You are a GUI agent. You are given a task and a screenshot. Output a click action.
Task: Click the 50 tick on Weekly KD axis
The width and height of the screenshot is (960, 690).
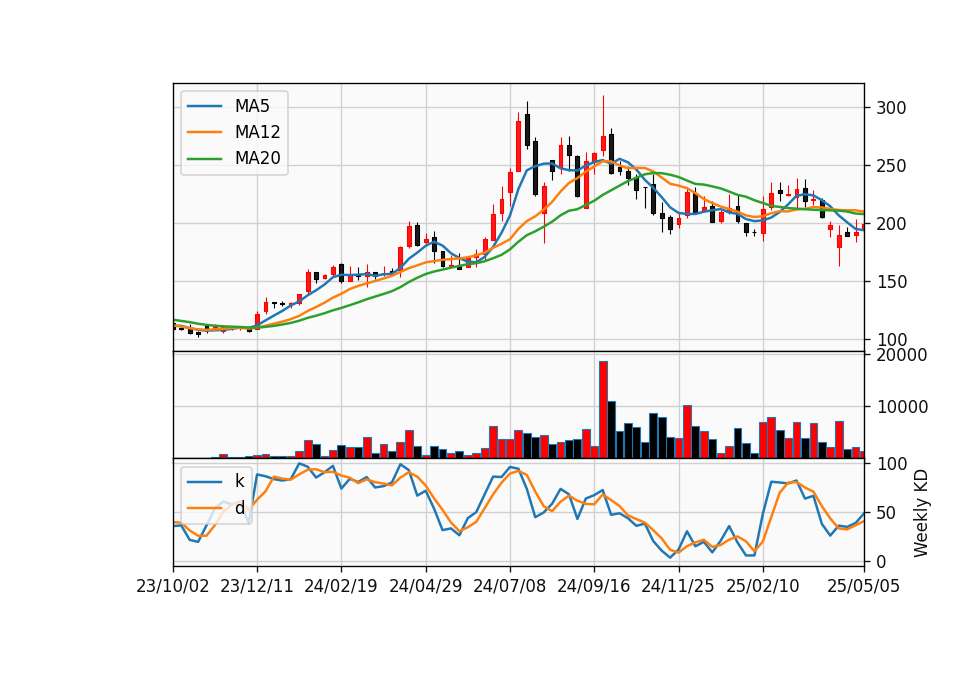pos(886,513)
